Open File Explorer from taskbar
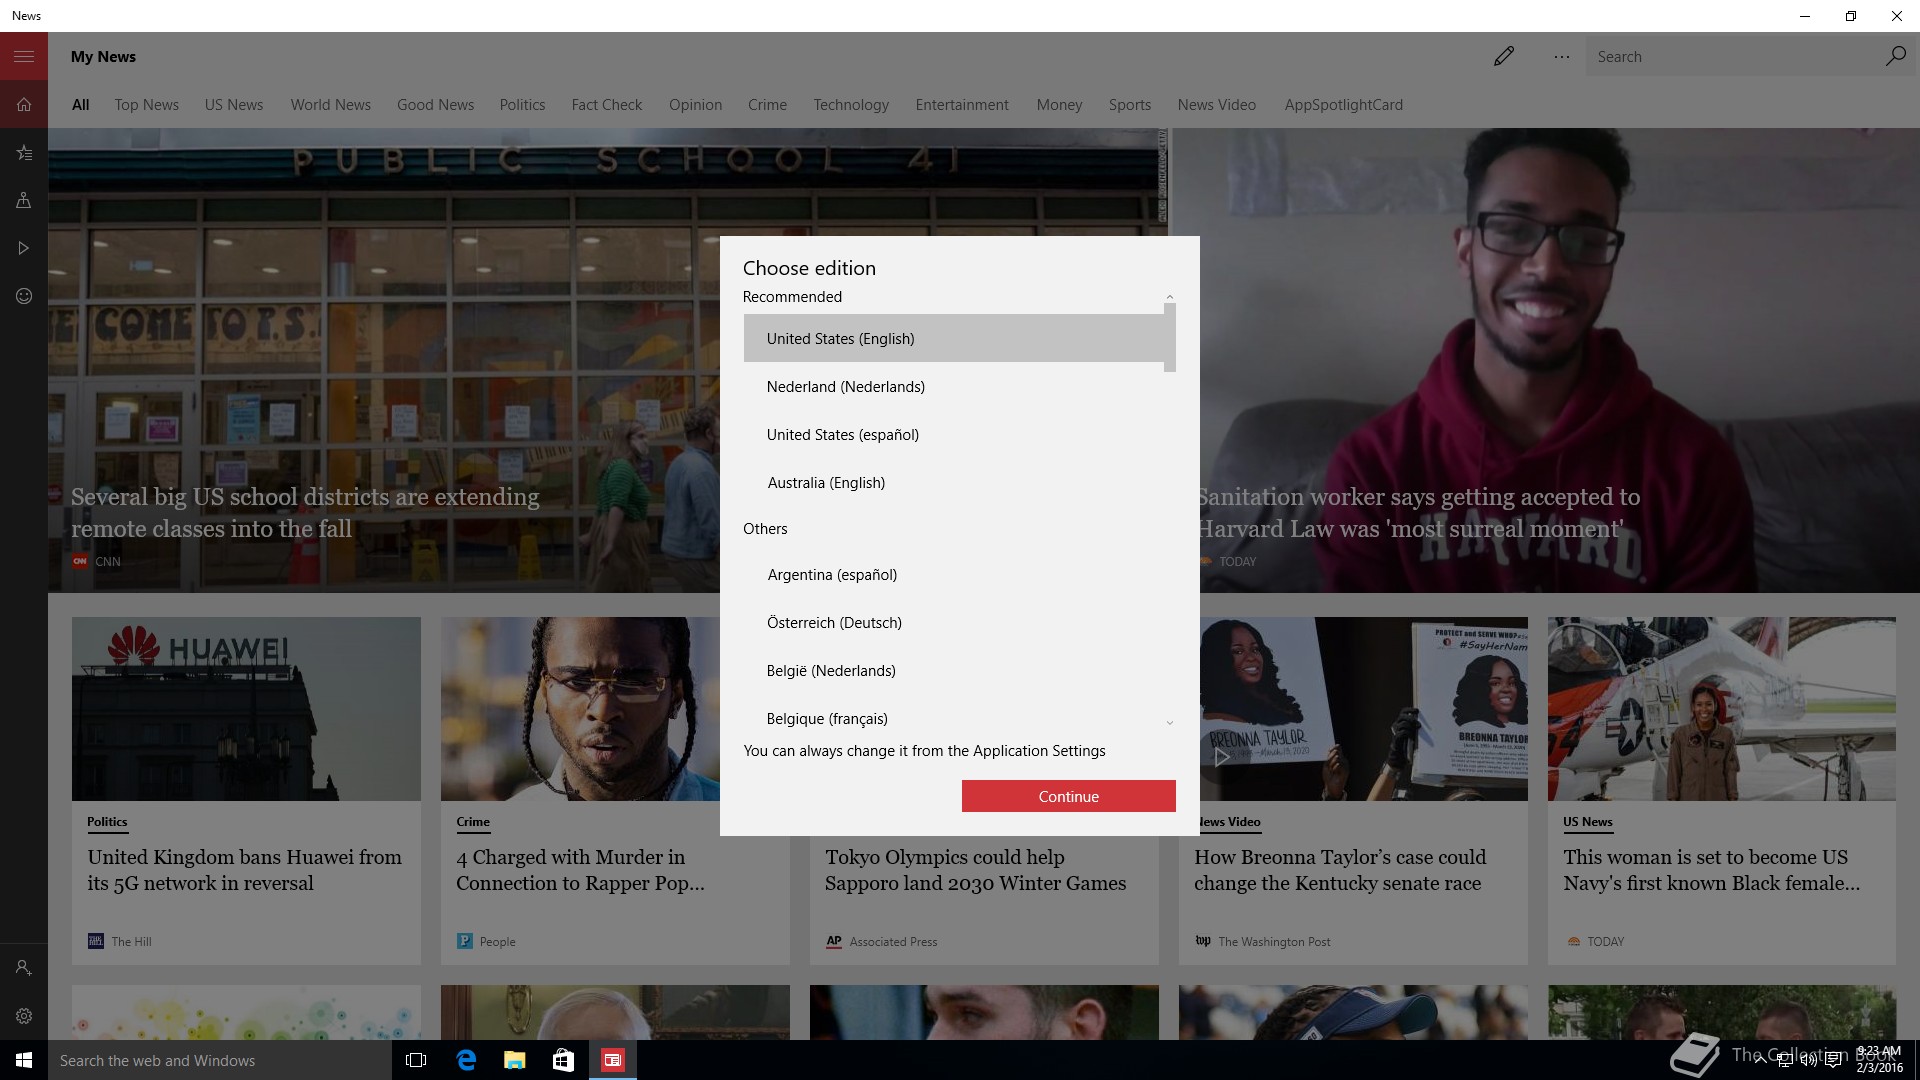This screenshot has height=1080, width=1920. 515,1060
